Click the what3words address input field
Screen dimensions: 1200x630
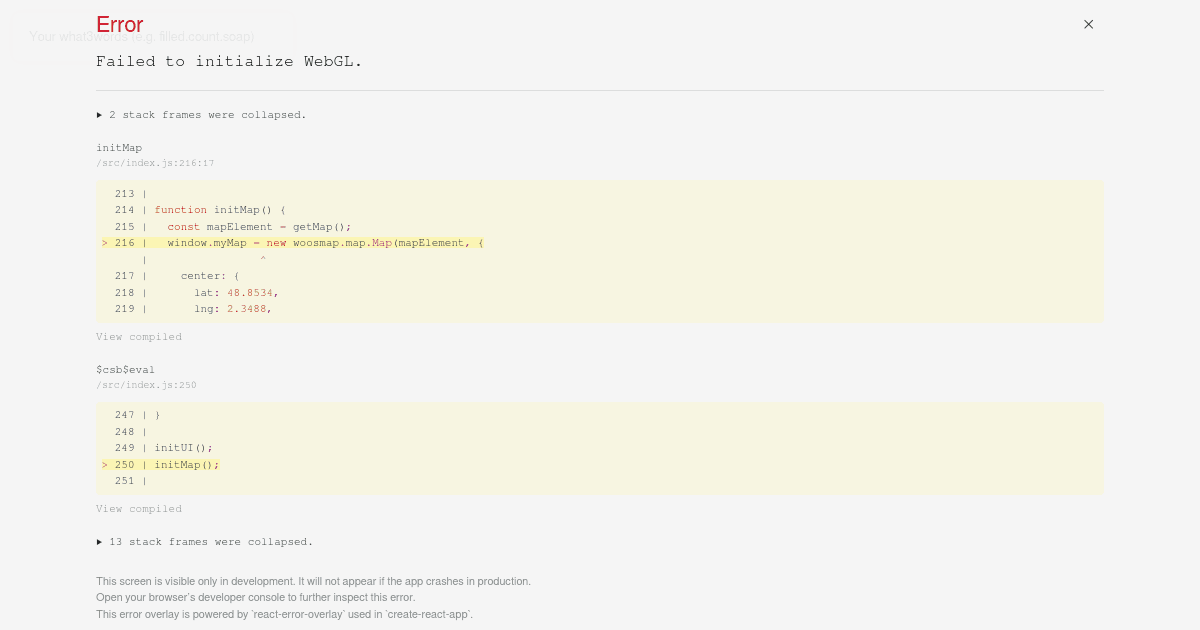(150, 36)
